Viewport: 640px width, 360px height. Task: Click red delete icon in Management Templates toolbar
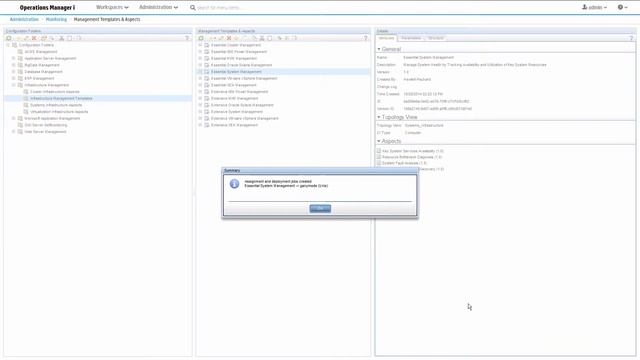pyautogui.click(x=229, y=38)
